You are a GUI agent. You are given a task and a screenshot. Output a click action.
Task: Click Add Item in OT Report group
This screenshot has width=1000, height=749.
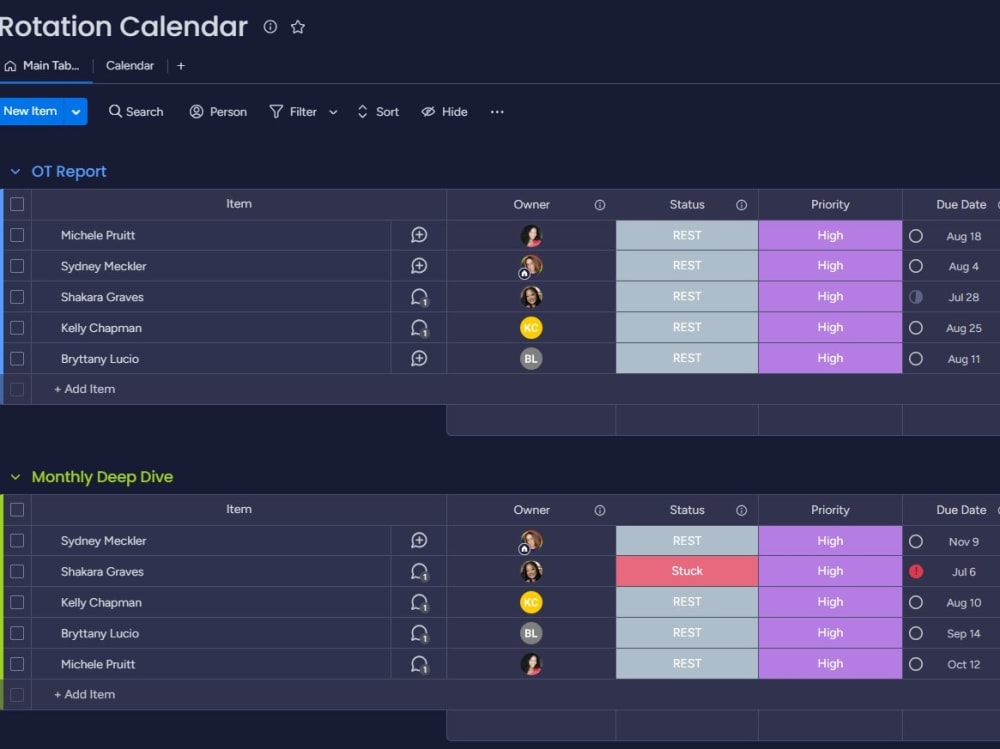coord(84,389)
